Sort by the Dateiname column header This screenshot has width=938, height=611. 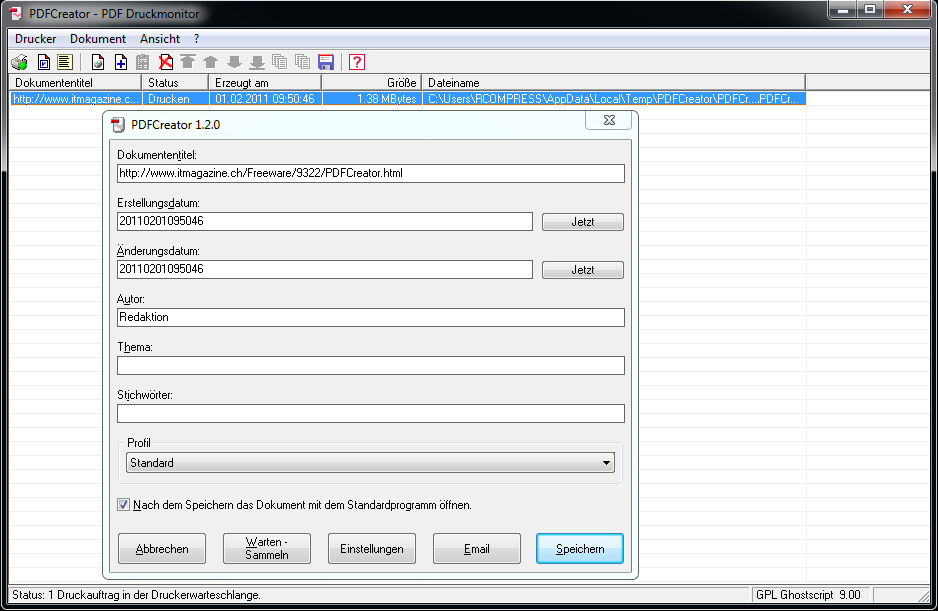click(614, 83)
